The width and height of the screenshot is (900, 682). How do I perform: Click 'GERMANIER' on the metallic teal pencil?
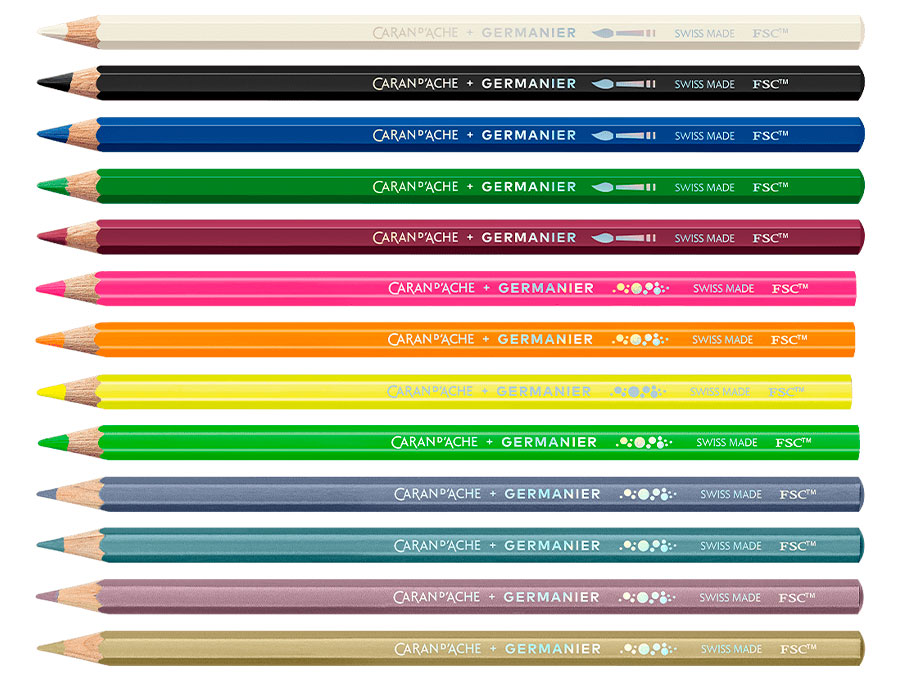click(x=552, y=545)
